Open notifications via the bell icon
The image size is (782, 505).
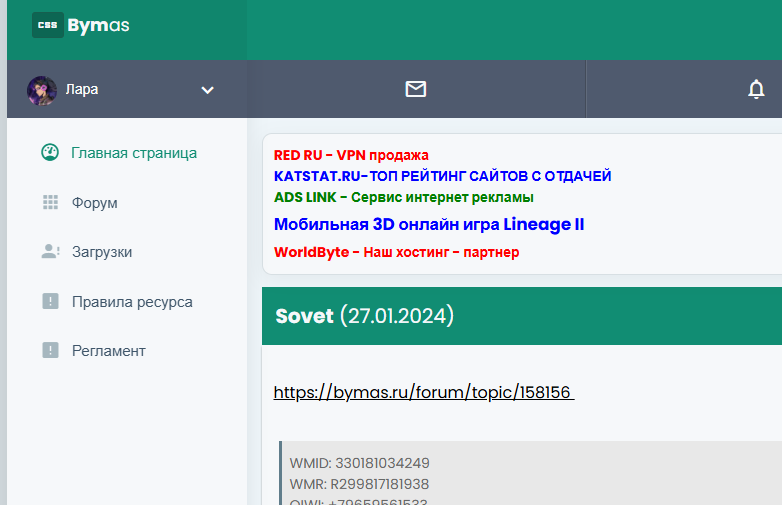tap(756, 89)
